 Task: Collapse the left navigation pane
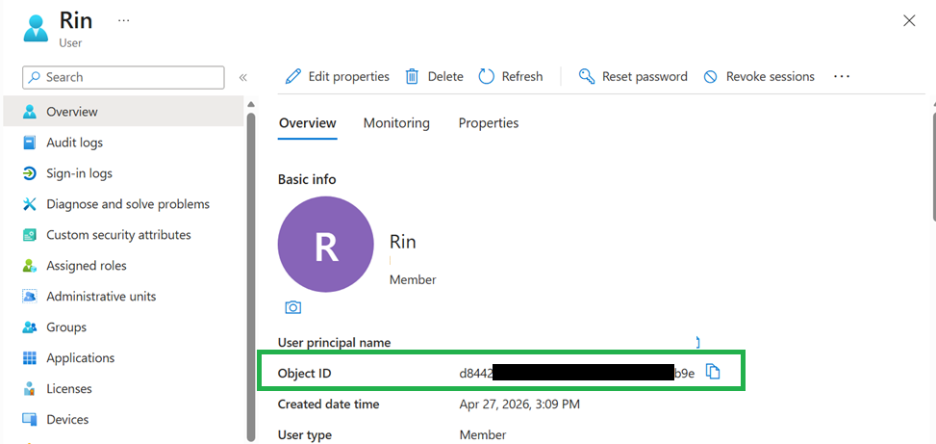point(243,78)
